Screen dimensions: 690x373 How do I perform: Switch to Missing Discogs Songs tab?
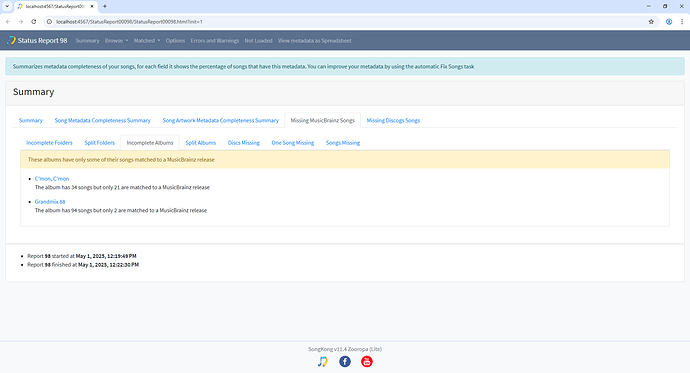[x=393, y=120]
